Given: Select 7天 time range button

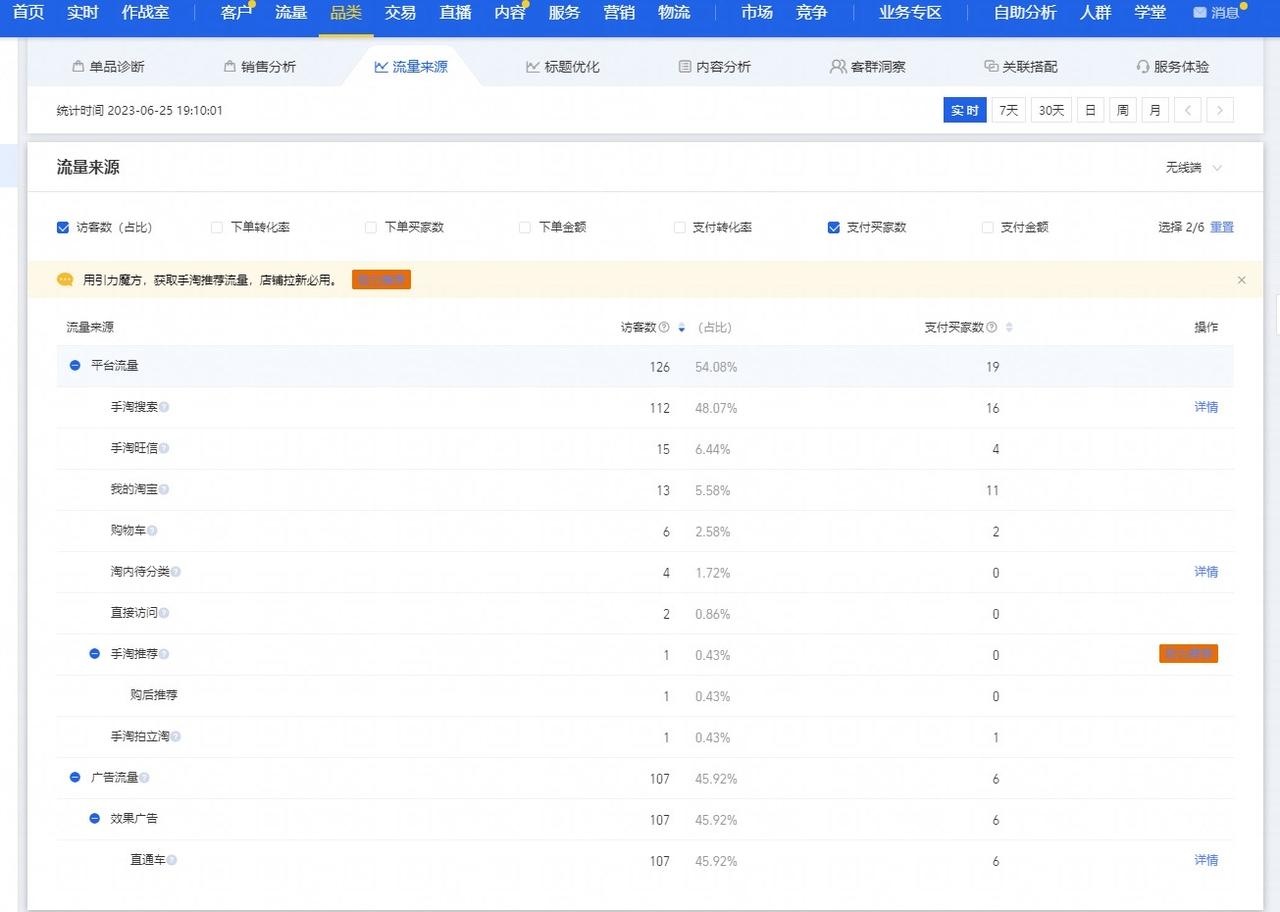Looking at the screenshot, I should 1009,110.
